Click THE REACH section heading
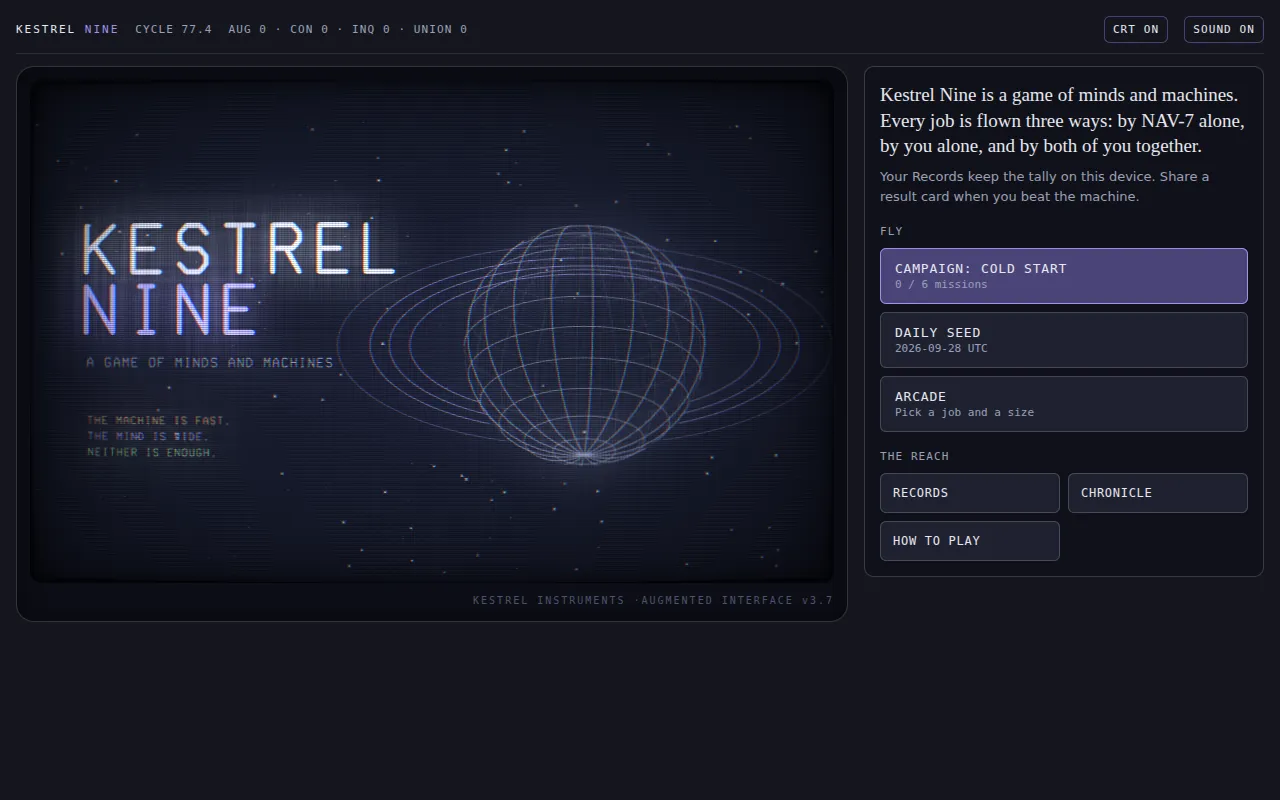This screenshot has height=800, width=1280. point(914,456)
